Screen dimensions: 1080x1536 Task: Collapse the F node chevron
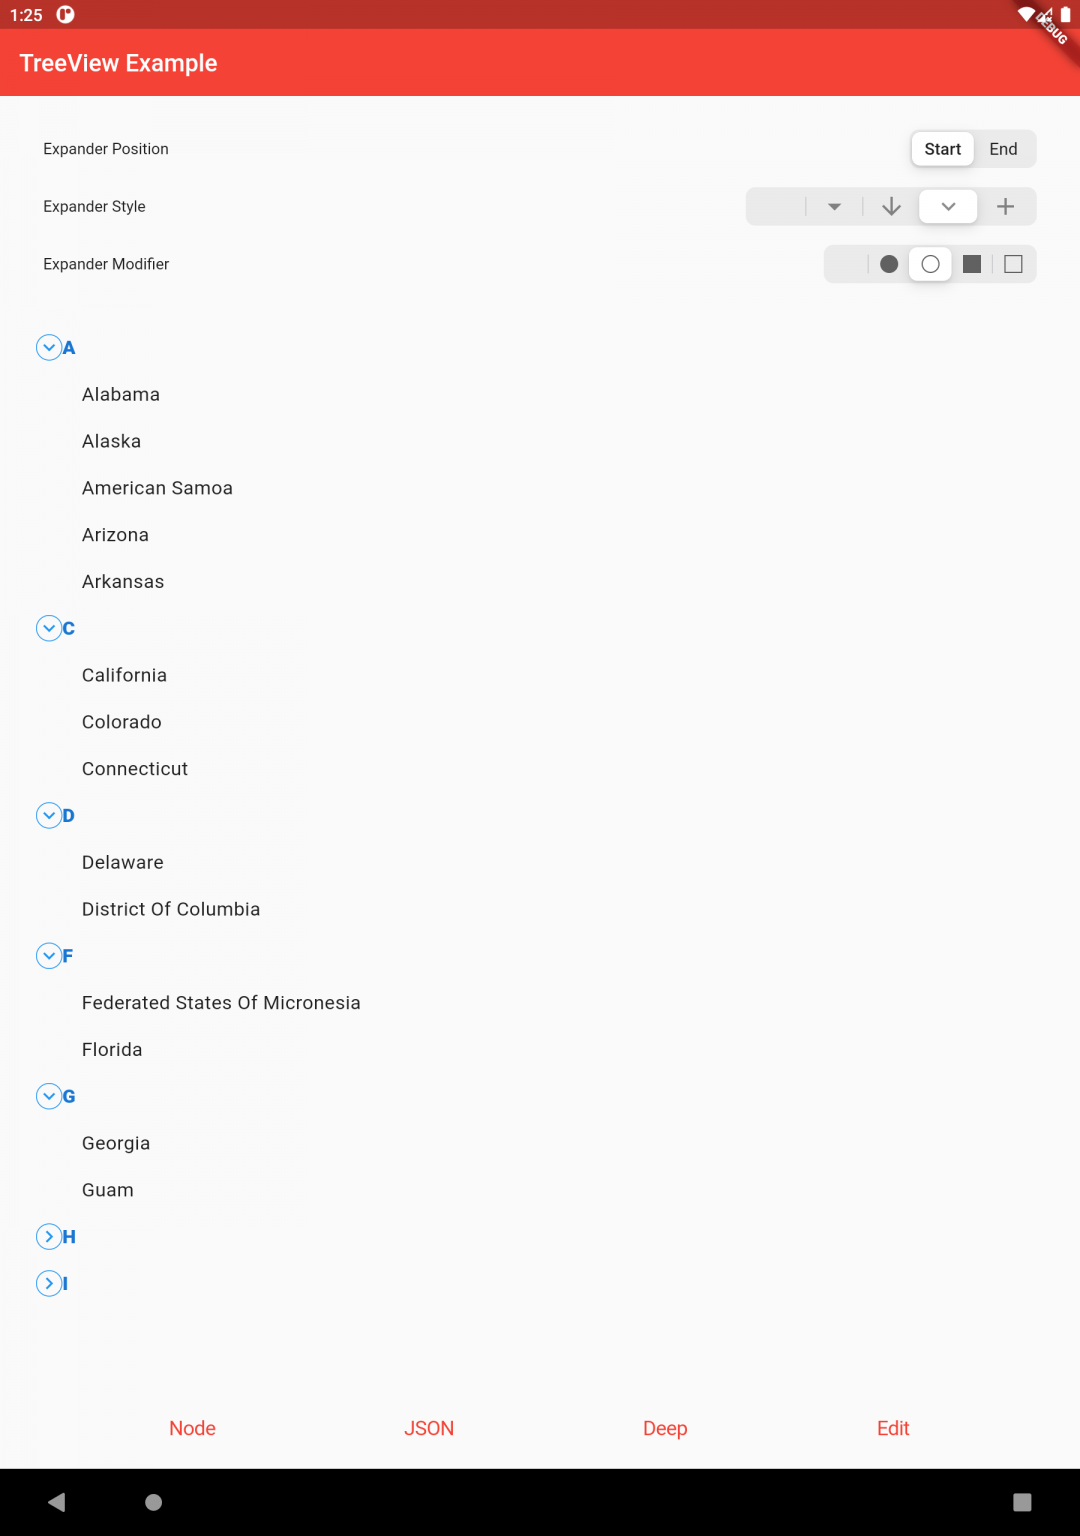(x=49, y=956)
